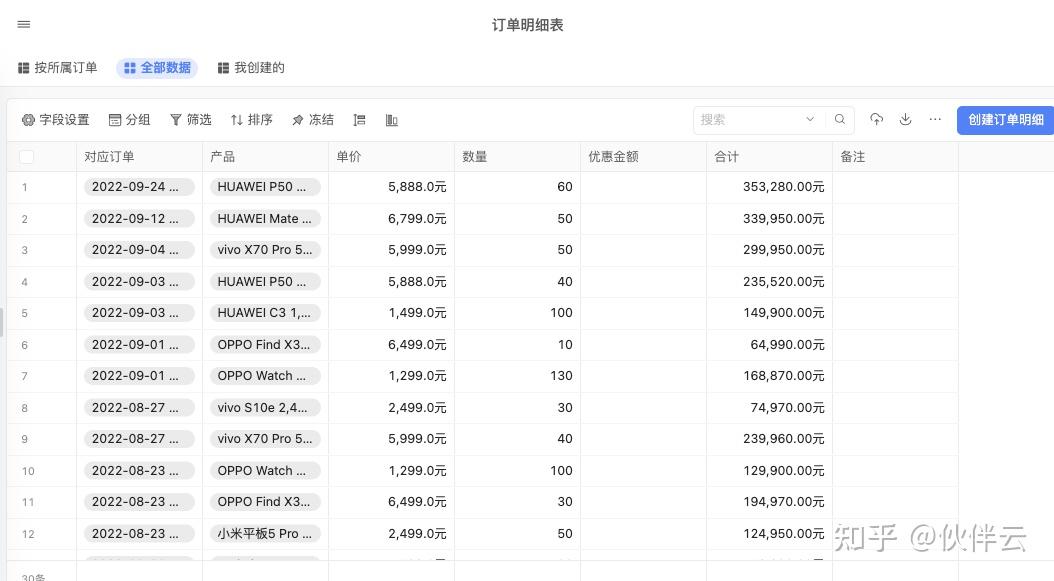Open the 筛选 filter option
Viewport: 1054px width, 581px height.
pos(191,120)
